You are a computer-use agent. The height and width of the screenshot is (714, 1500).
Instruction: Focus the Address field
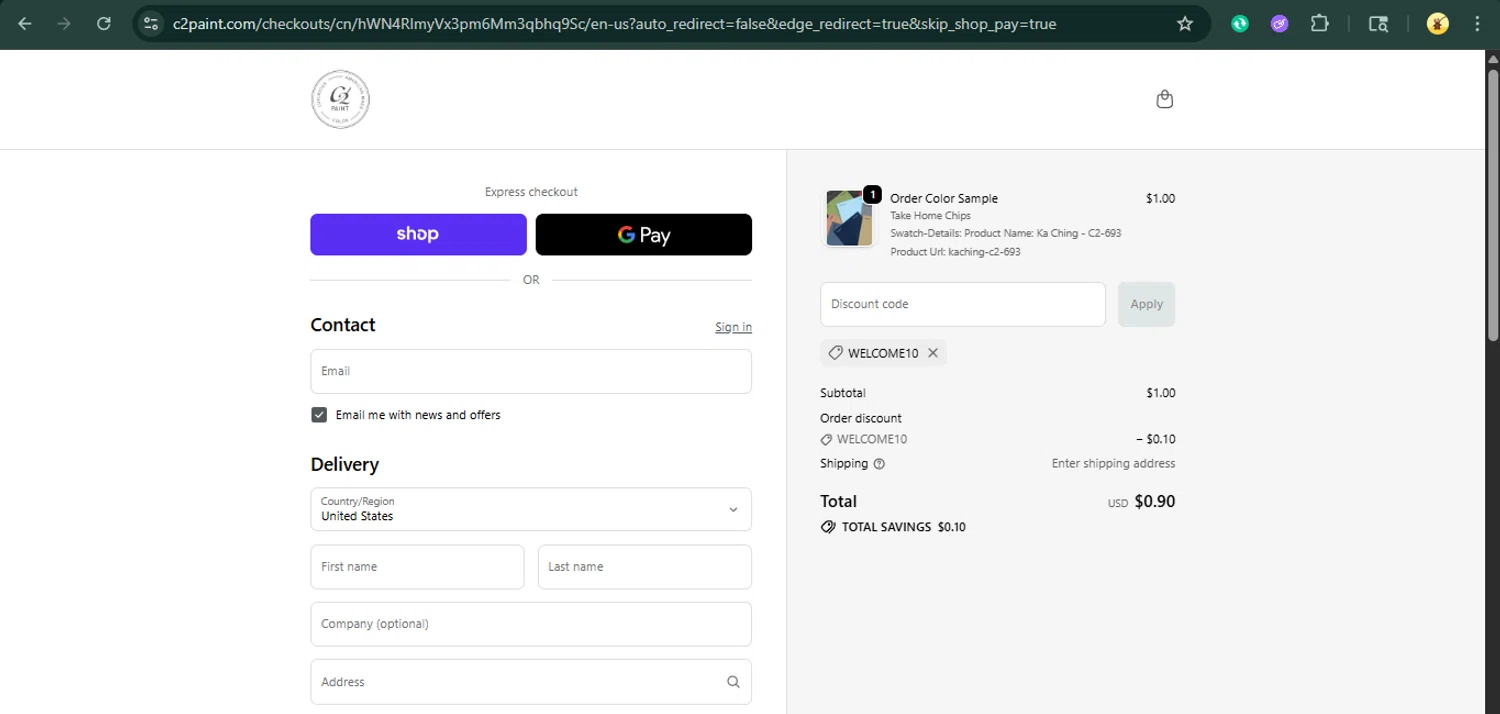pos(531,682)
